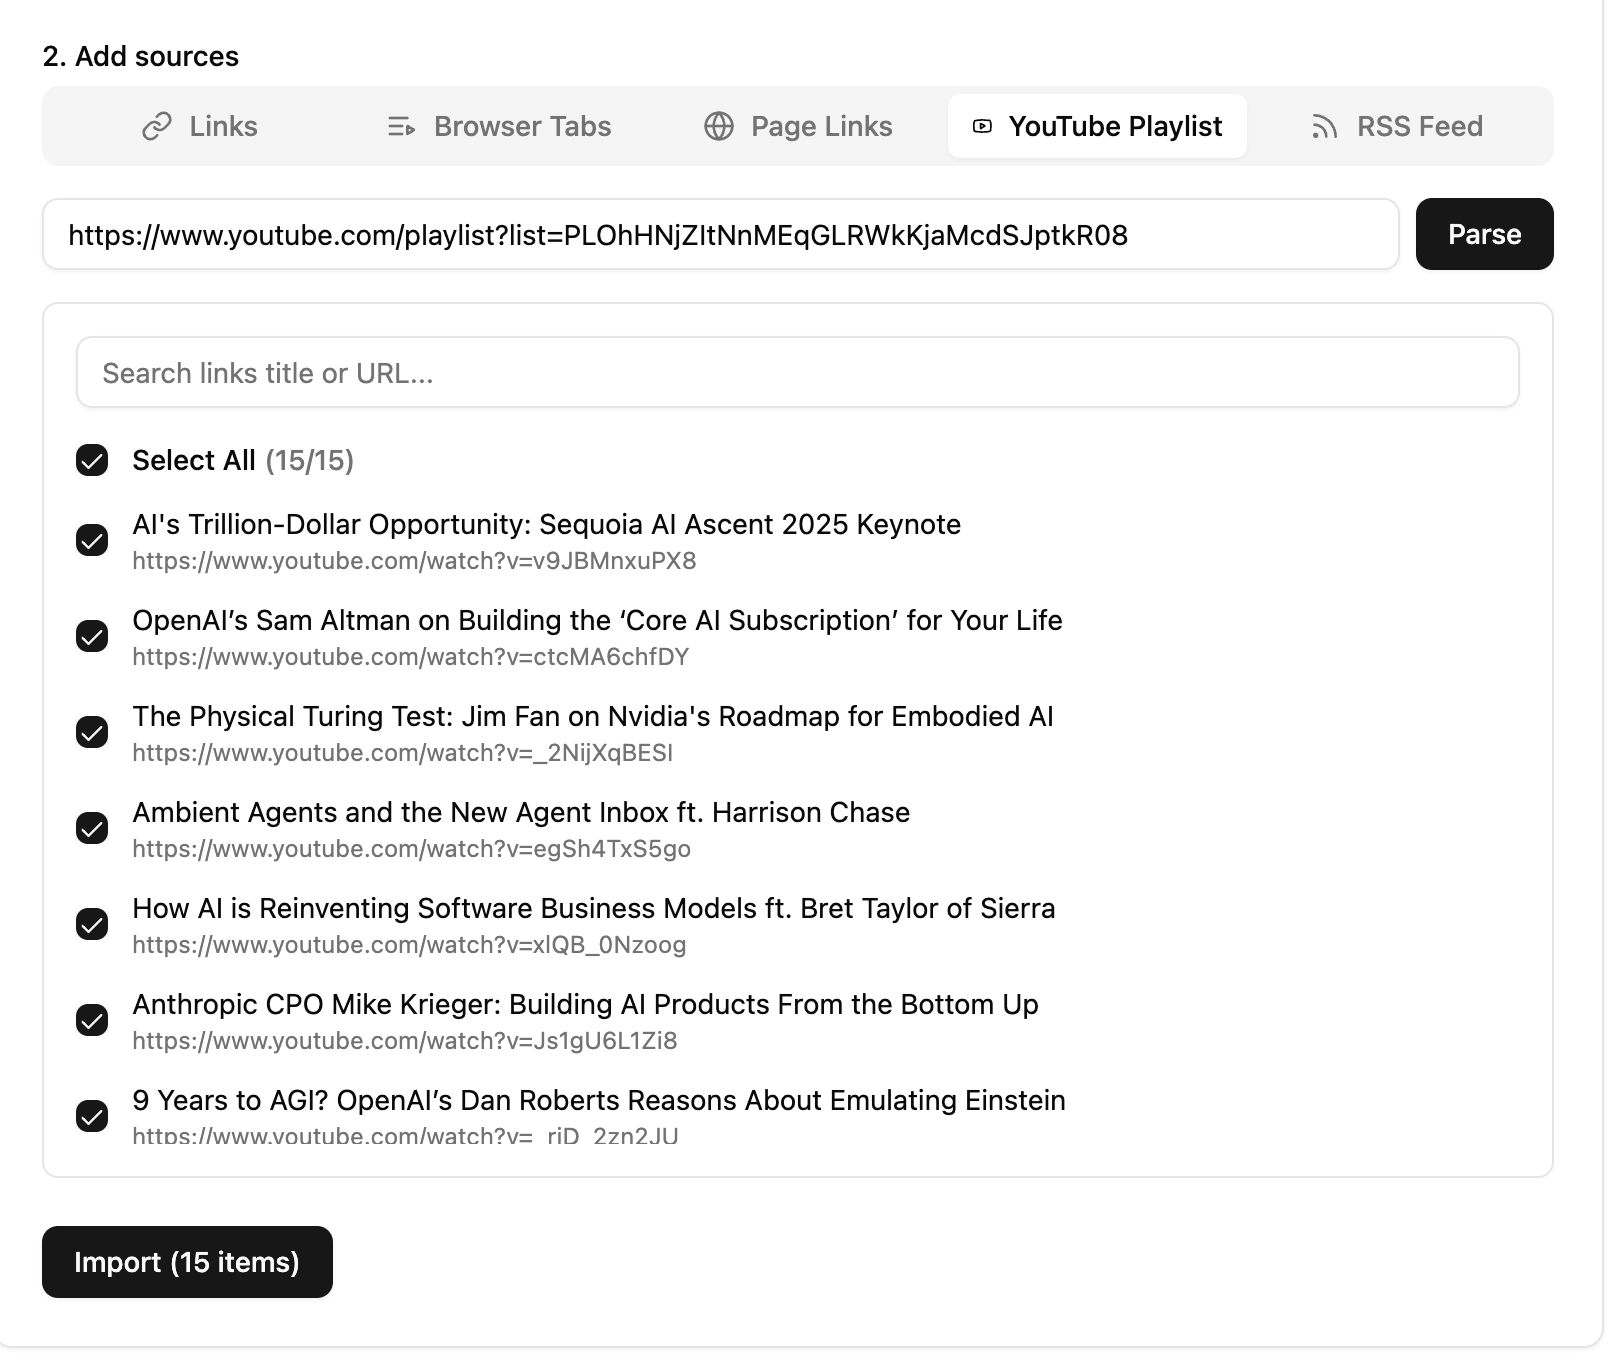Click title The Physical Turing Test: Jim Fan
This screenshot has width=1624, height=1366.
point(593,716)
